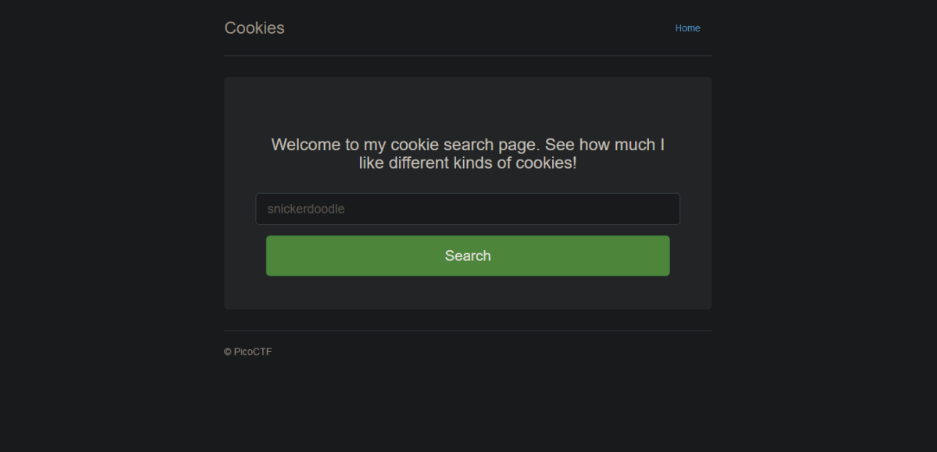Select the Home item in header

tap(687, 28)
